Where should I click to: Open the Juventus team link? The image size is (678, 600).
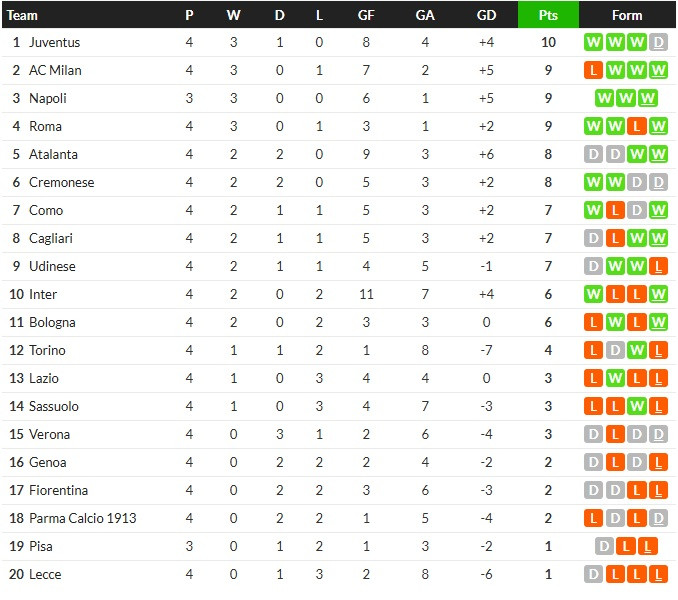[54, 42]
